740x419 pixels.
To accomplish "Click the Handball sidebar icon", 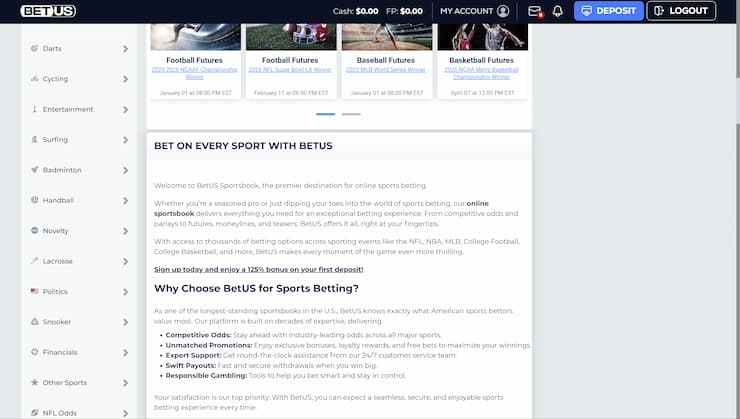I will click(34, 200).
